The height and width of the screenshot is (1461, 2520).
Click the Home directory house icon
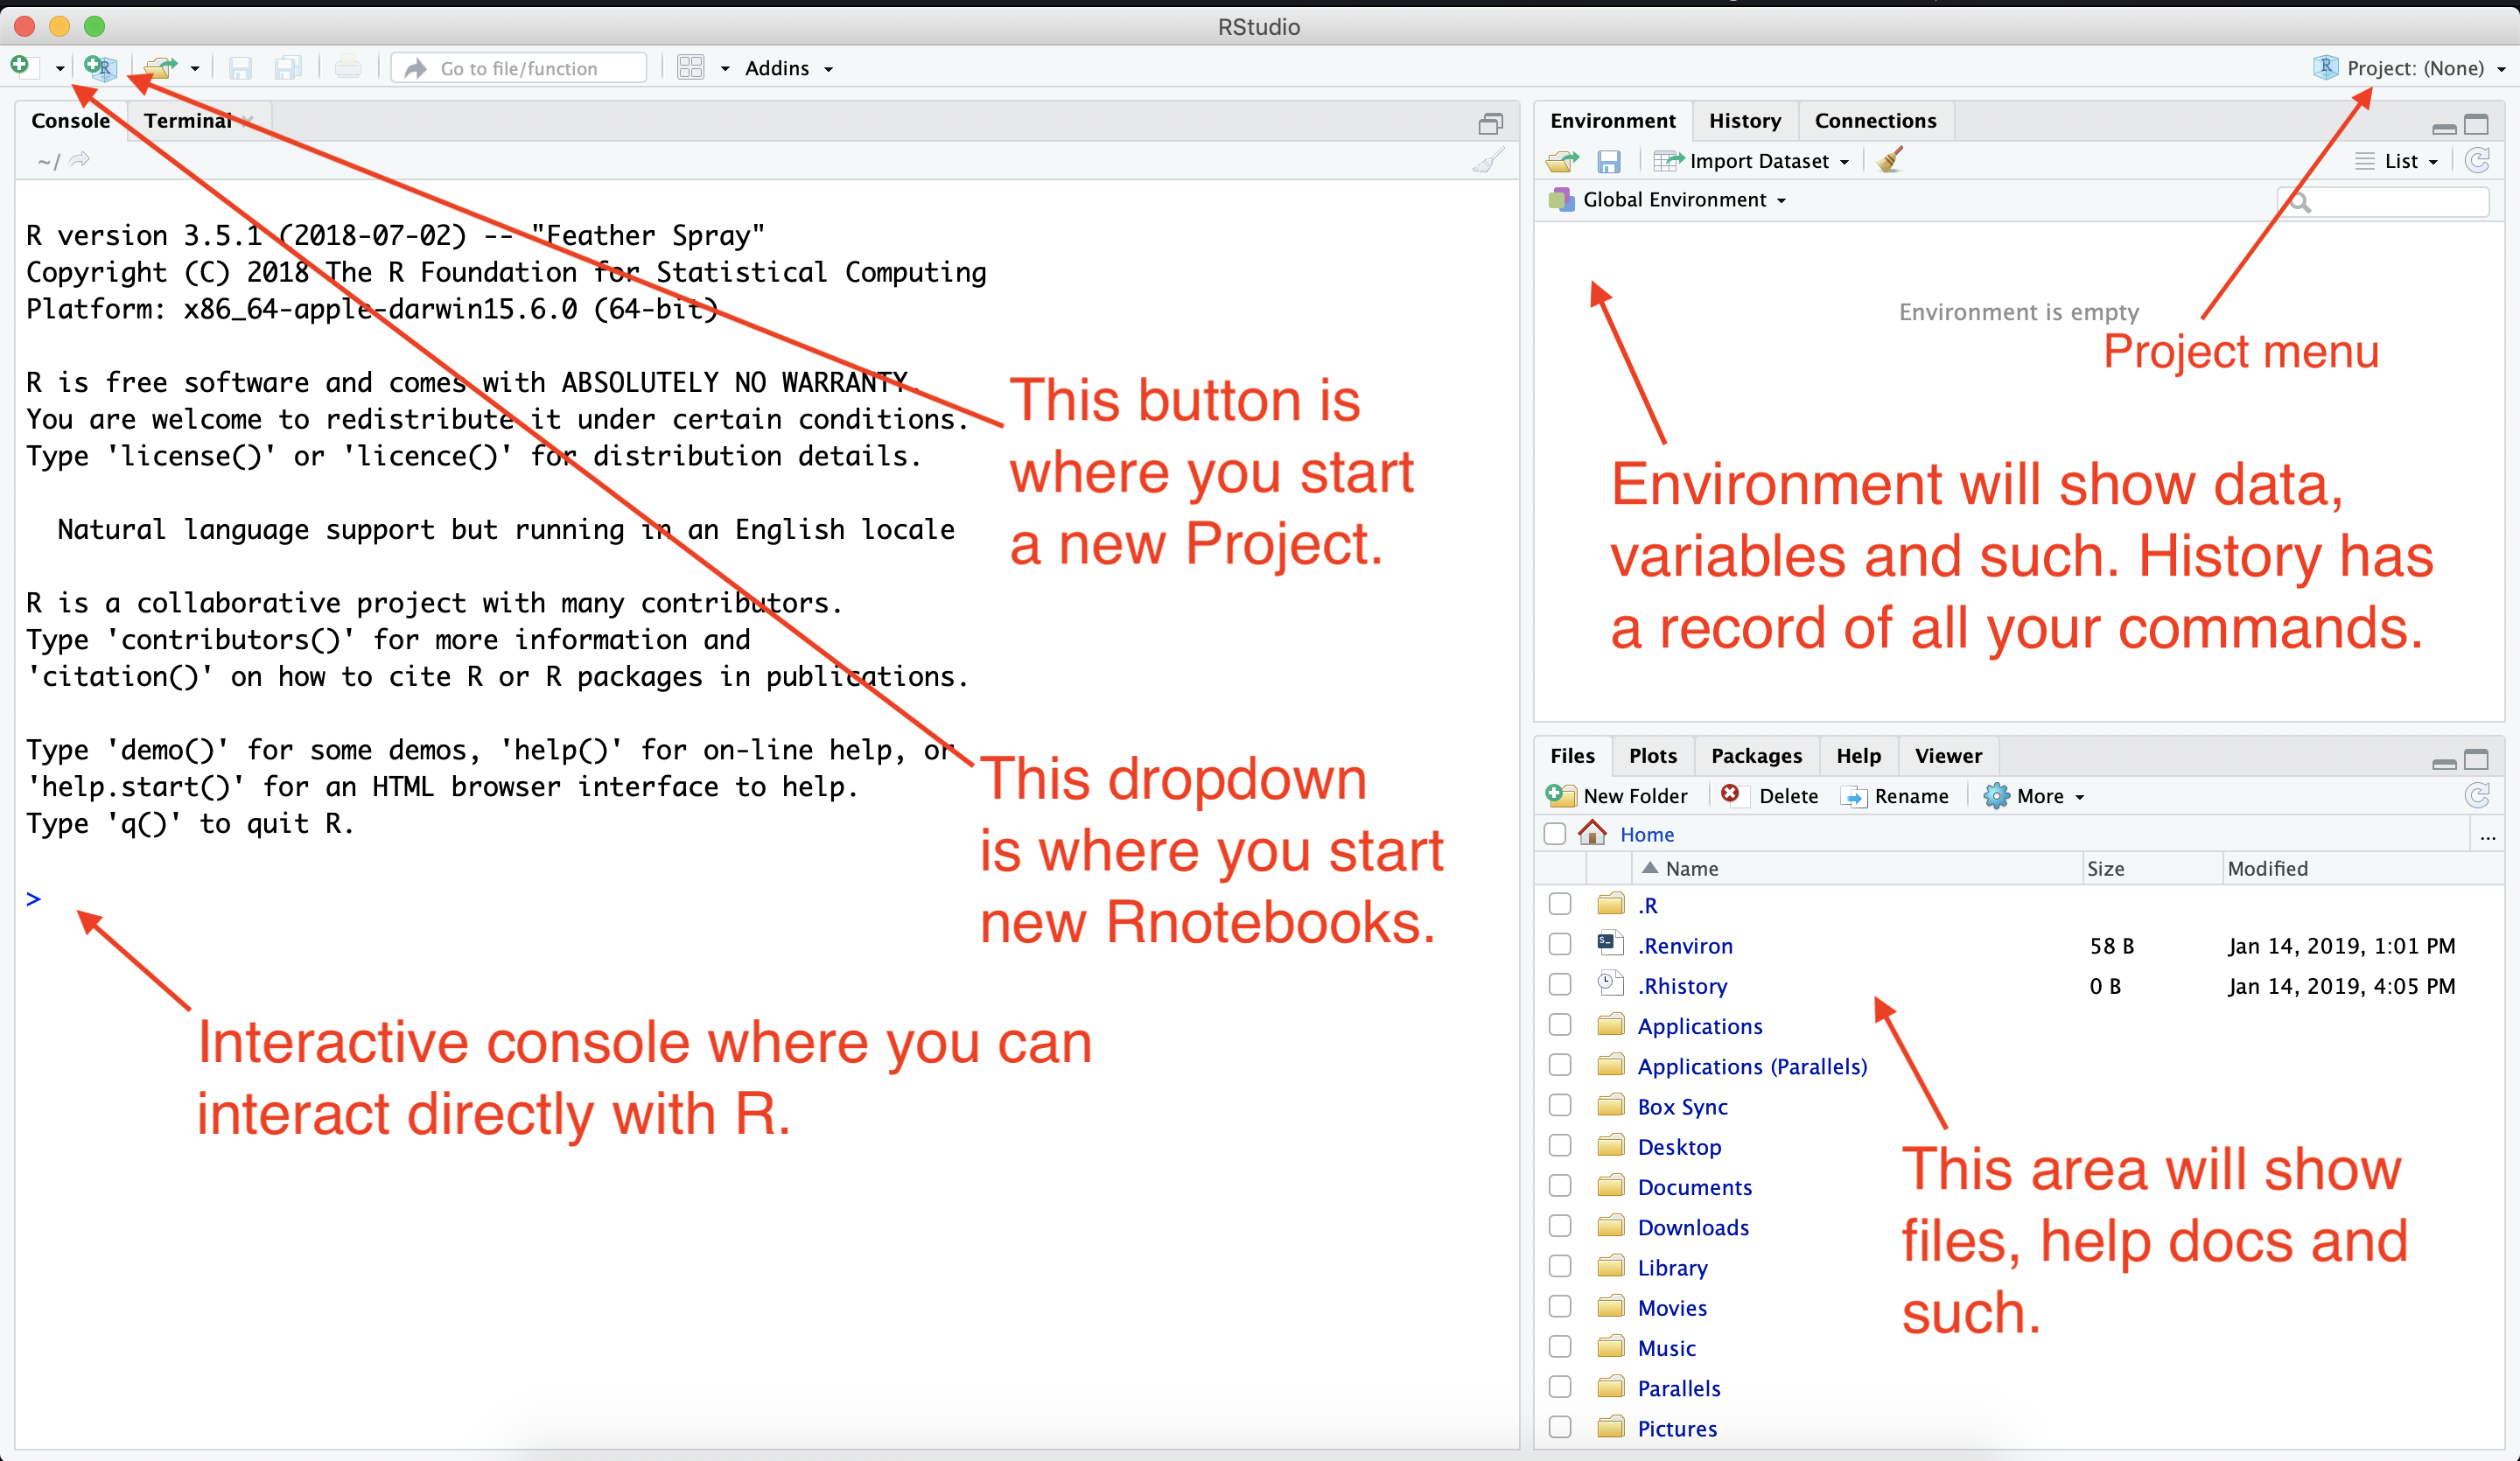[x=1592, y=833]
